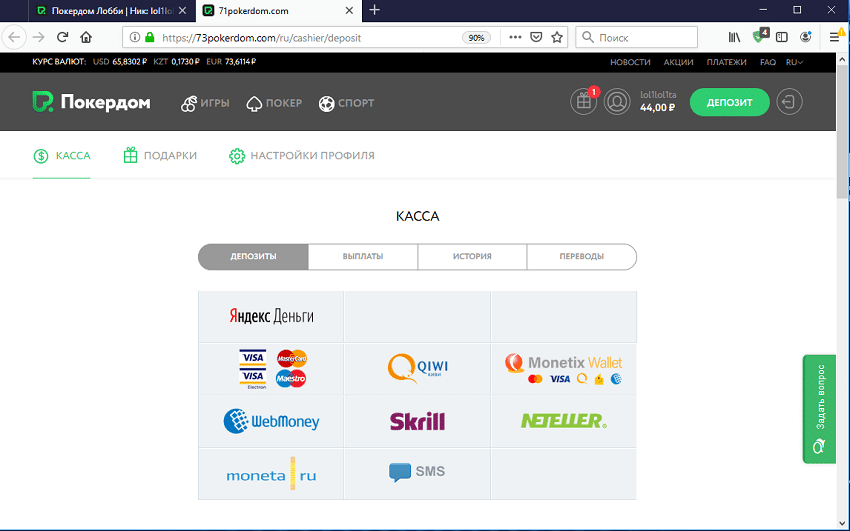850x531 pixels.
Task: Open the ПЛАТЕЖИ link
Action: tap(726, 62)
